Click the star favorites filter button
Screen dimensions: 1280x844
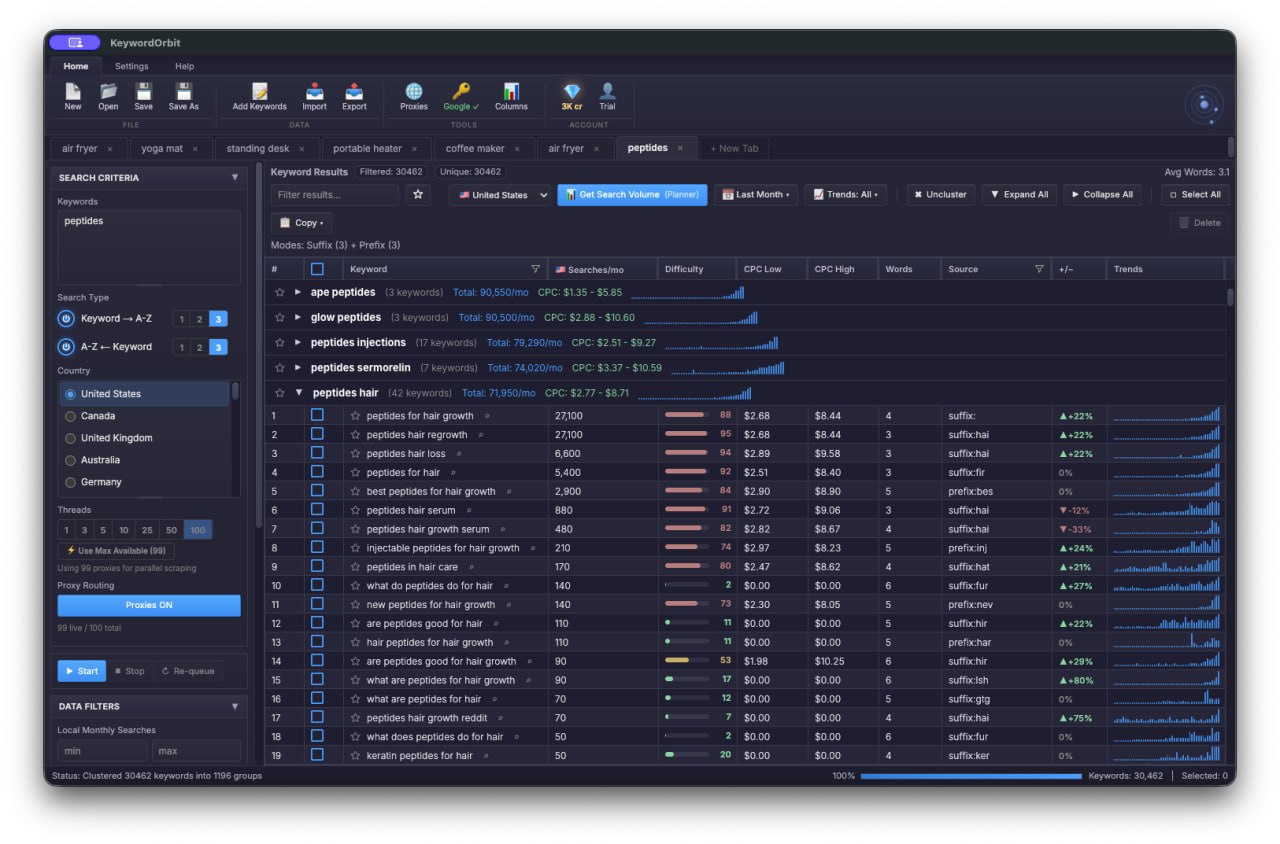tap(418, 195)
